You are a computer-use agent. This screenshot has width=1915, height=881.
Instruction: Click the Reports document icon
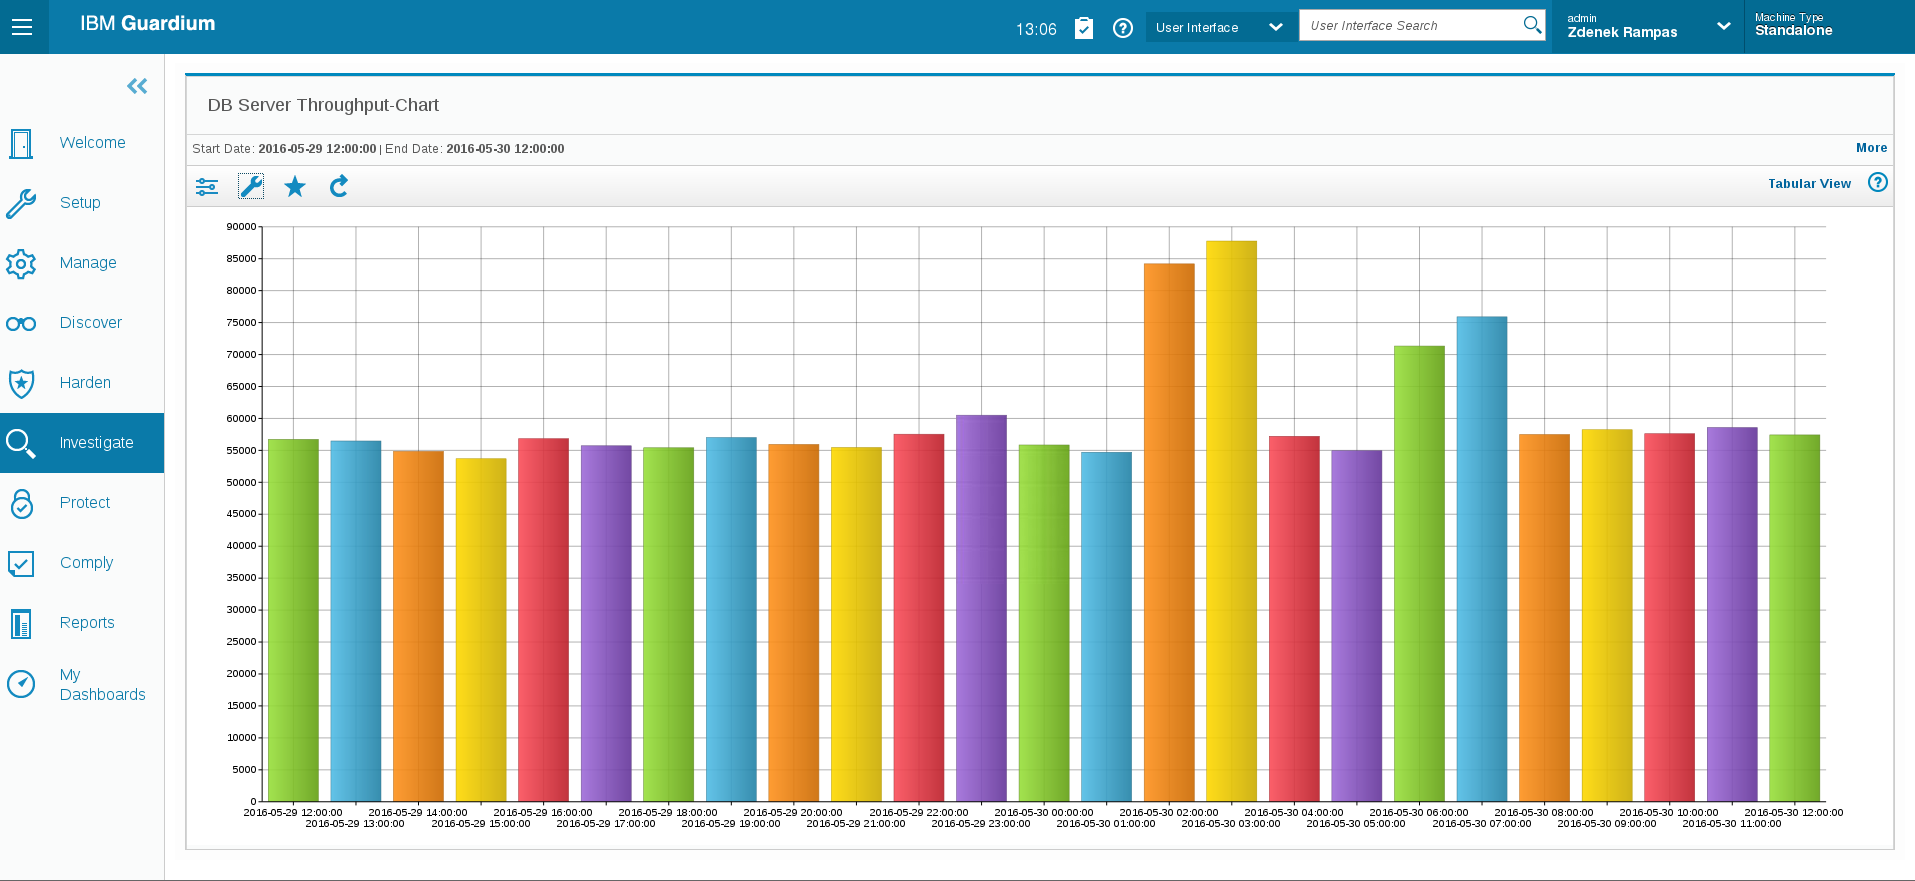tap(21, 623)
